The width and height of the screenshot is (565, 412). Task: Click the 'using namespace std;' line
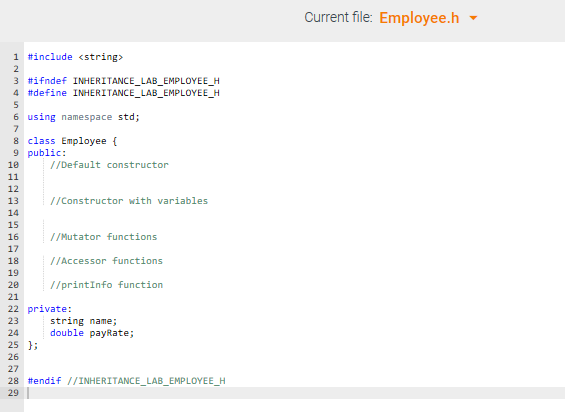point(84,117)
